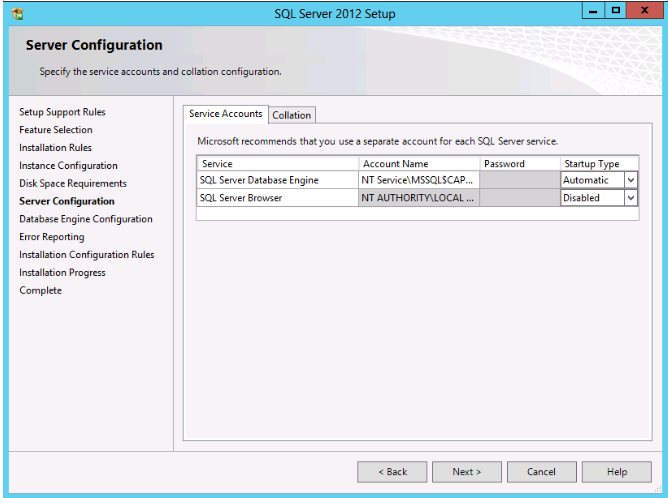Maximize the SQL Server 2012 Setup window
This screenshot has width=668, height=498.
(615, 12)
